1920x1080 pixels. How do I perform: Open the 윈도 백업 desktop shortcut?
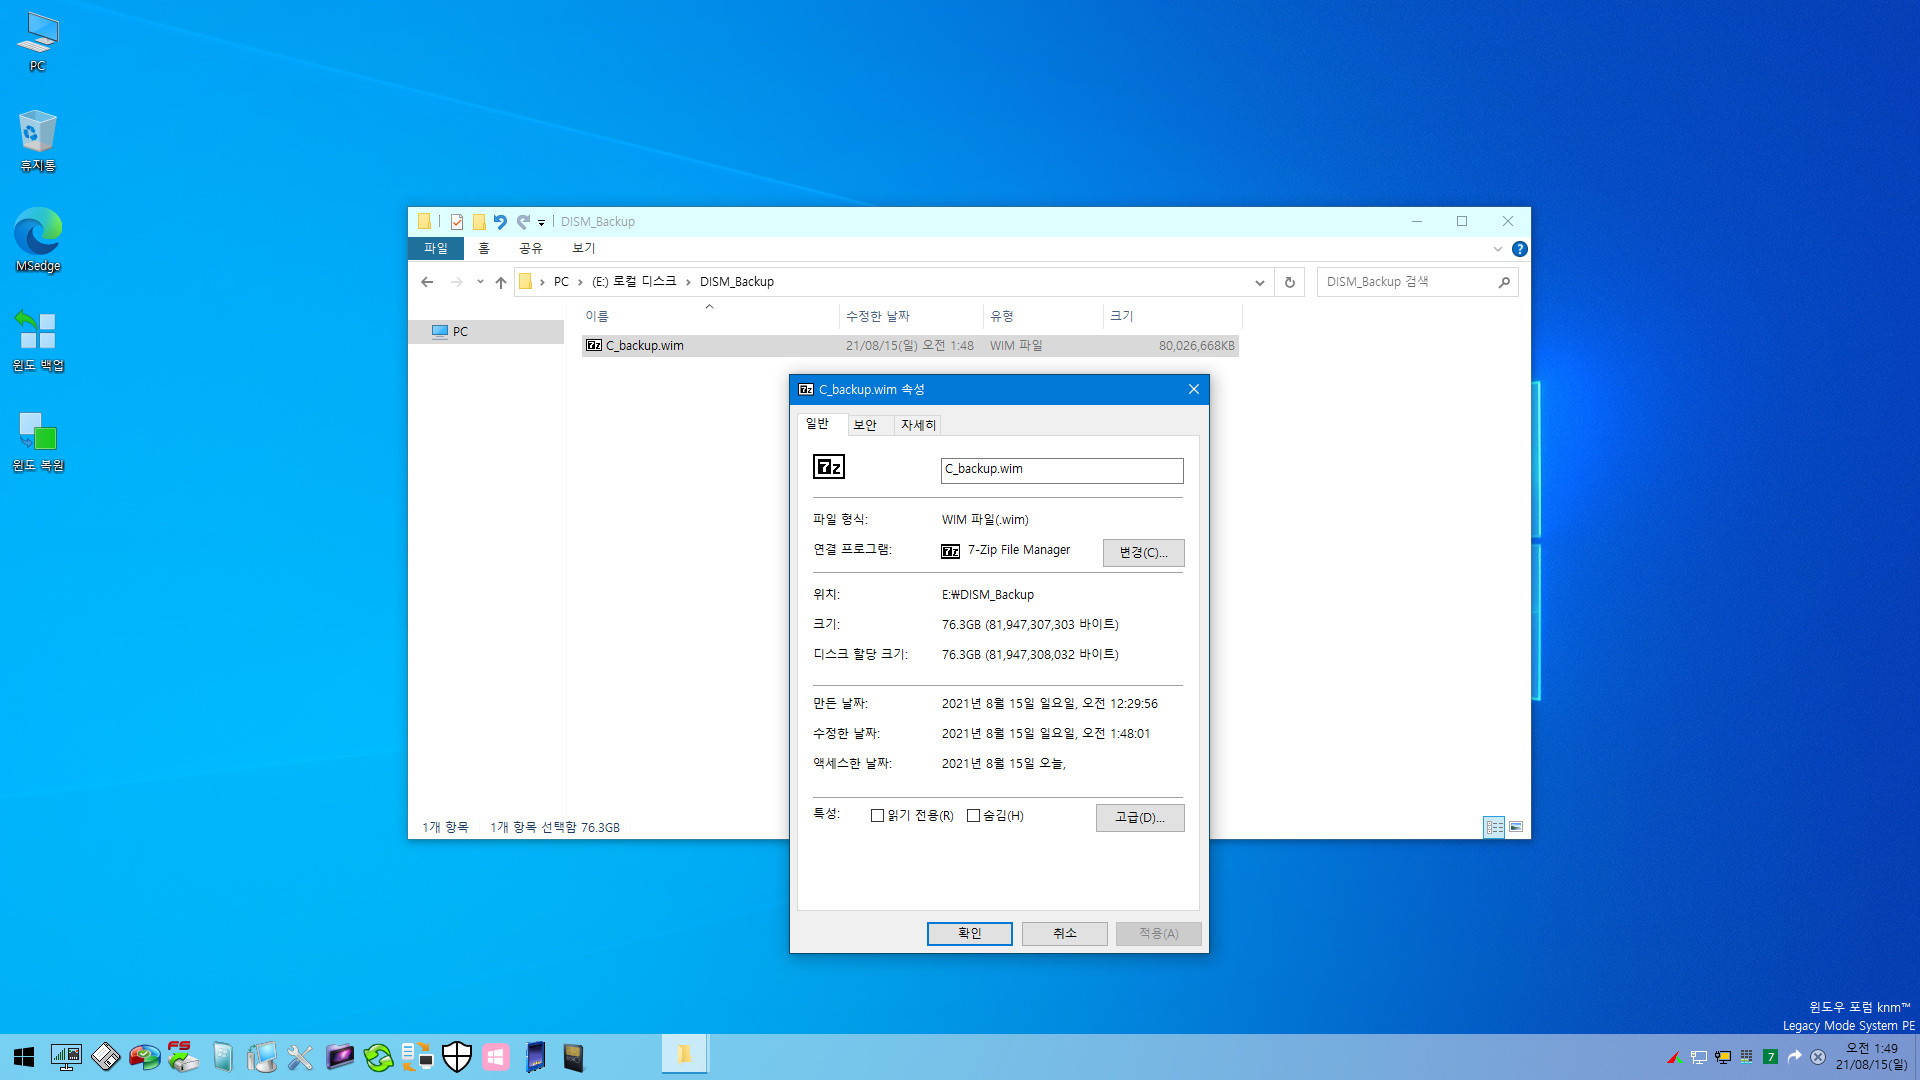click(x=38, y=340)
